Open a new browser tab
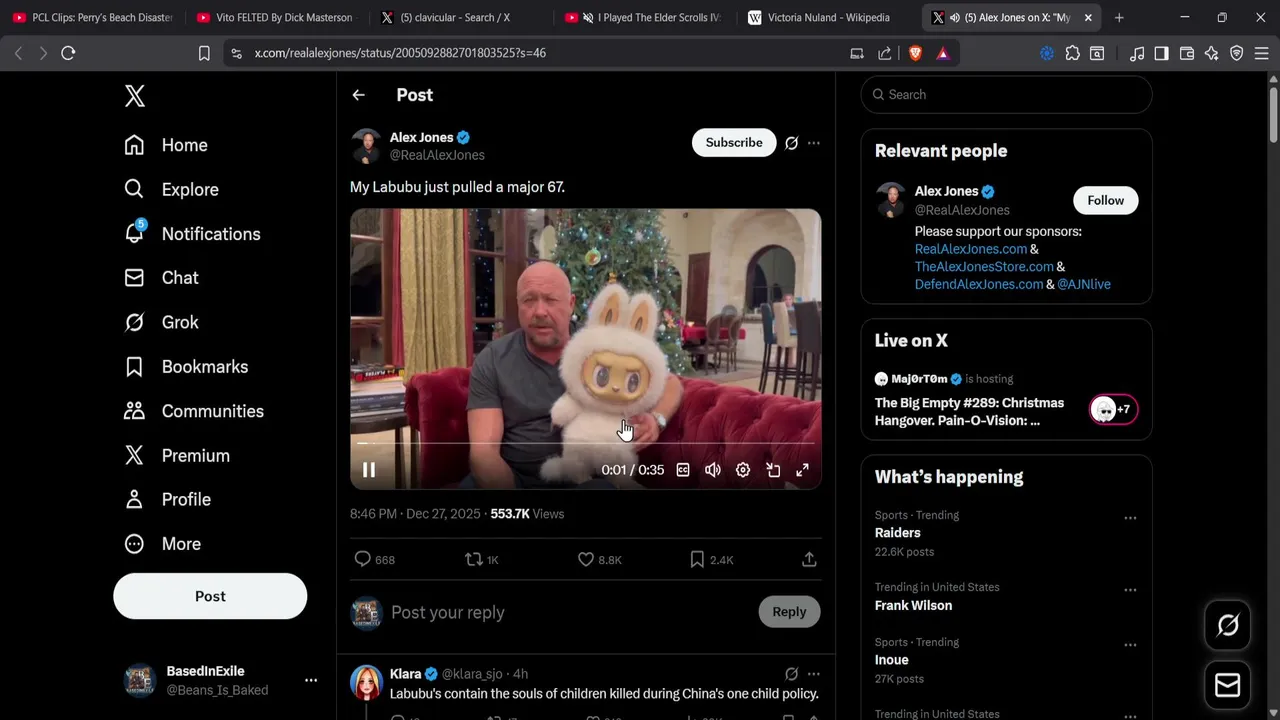This screenshot has width=1280, height=720. (x=1119, y=18)
